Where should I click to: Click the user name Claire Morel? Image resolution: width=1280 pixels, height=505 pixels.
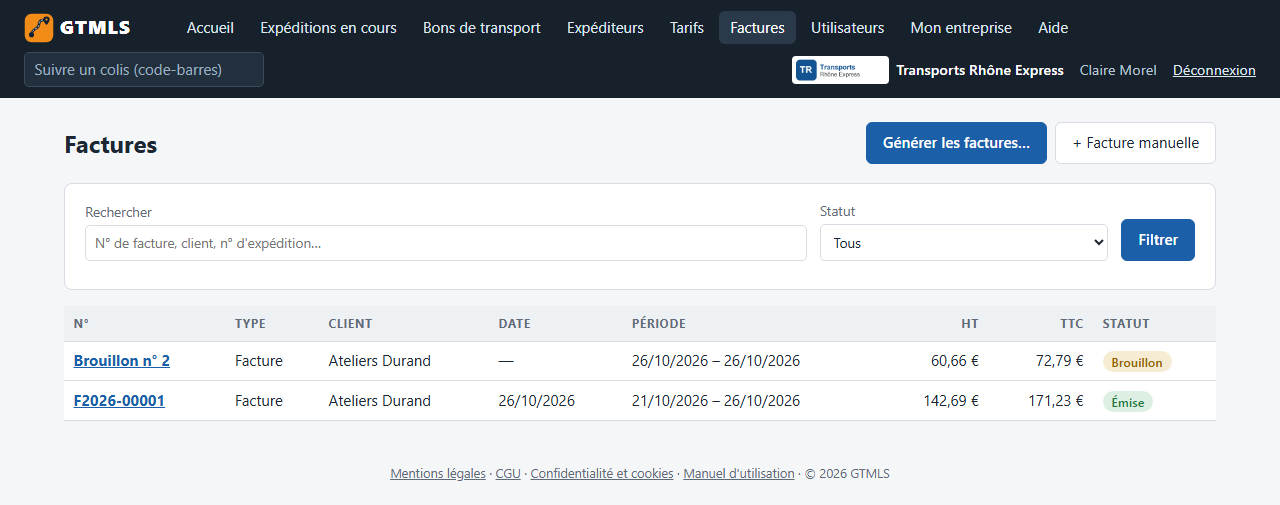tap(1118, 70)
